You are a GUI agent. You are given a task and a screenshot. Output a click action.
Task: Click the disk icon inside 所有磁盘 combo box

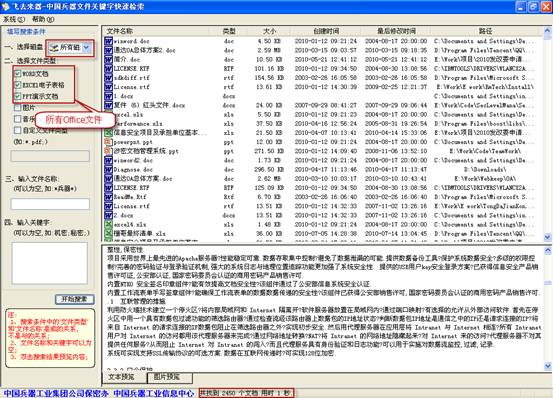[54, 48]
